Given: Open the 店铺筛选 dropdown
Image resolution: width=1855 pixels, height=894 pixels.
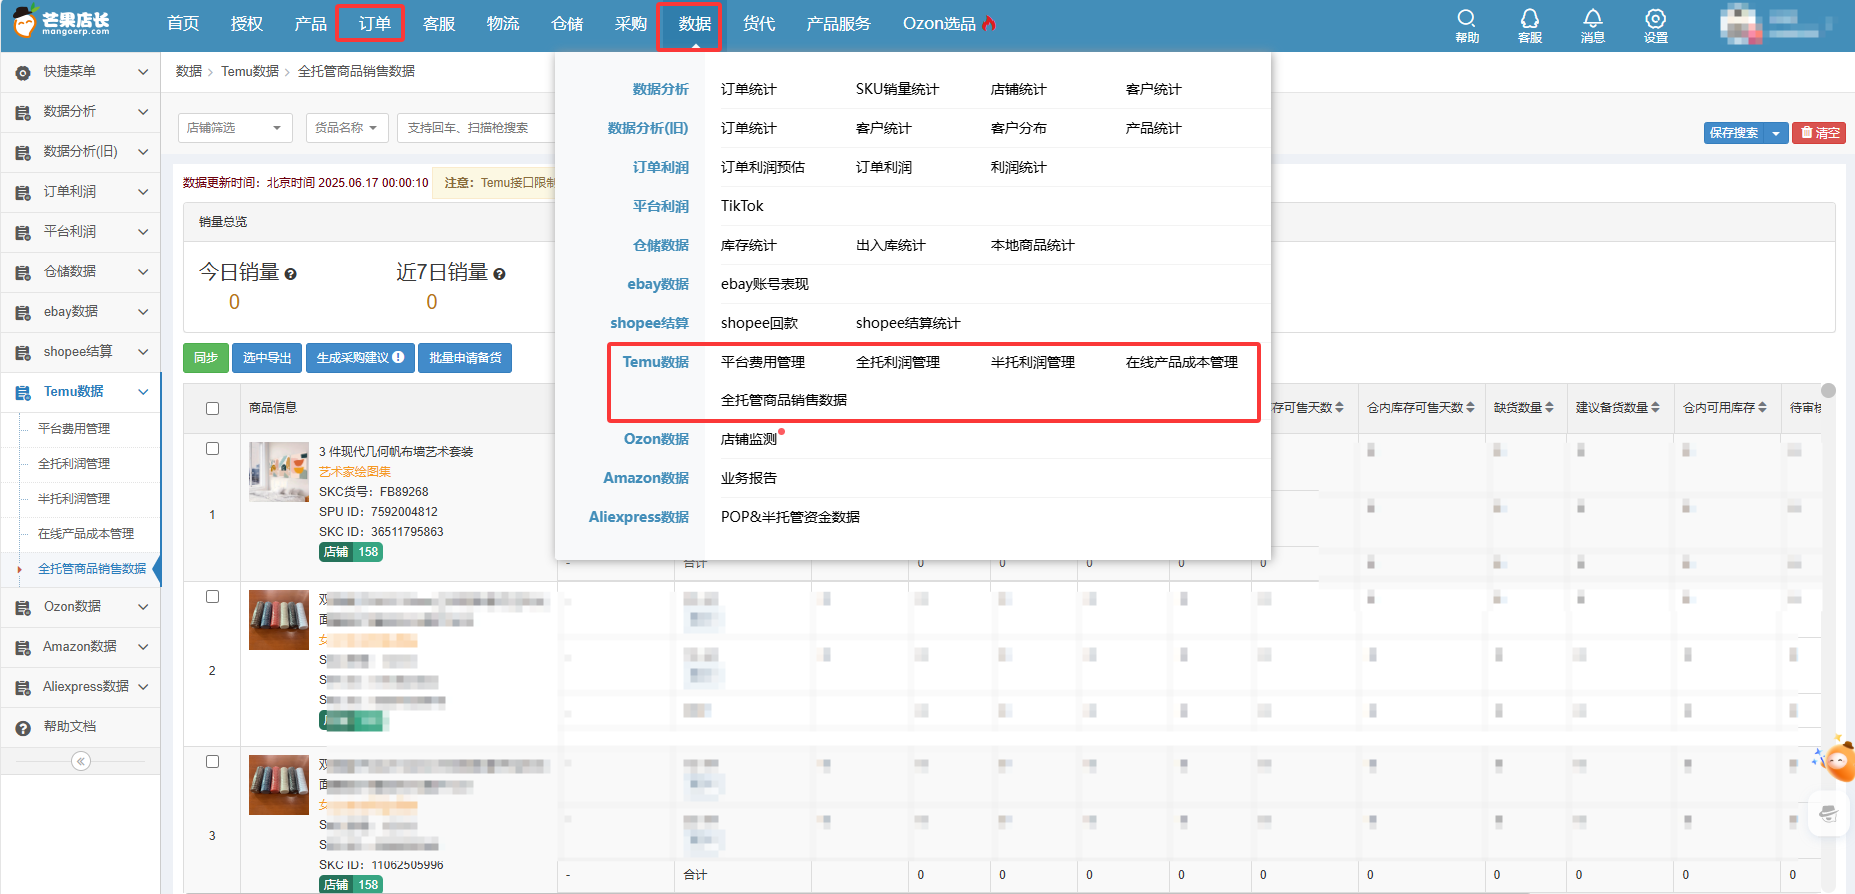Looking at the screenshot, I should pyautogui.click(x=235, y=128).
